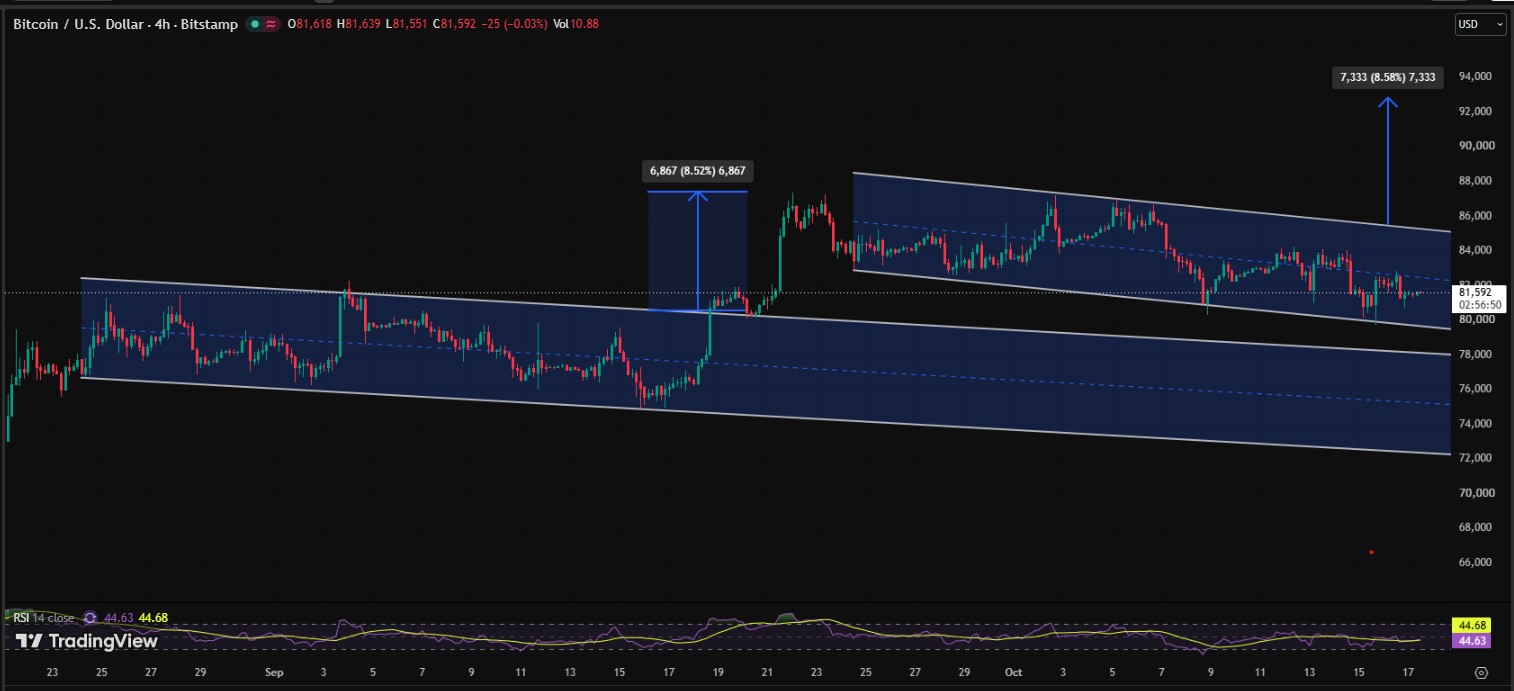
Task: Click the 6,867 (8.52%) measurement label
Action: click(x=698, y=171)
